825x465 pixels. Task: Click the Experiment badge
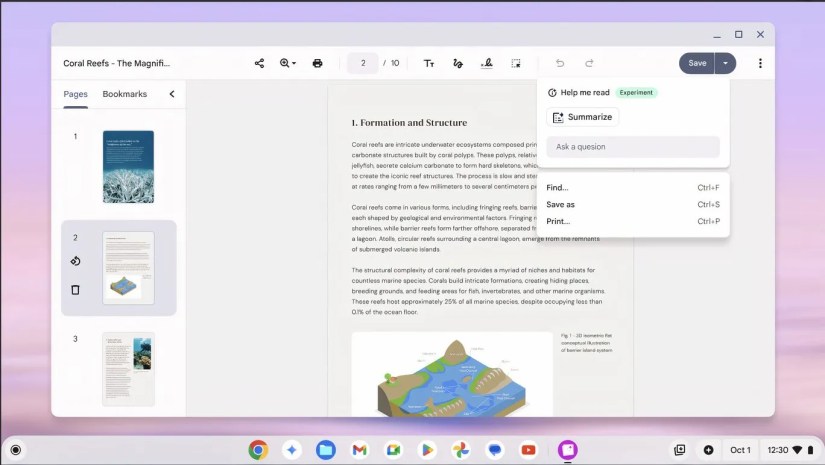pyautogui.click(x=636, y=93)
